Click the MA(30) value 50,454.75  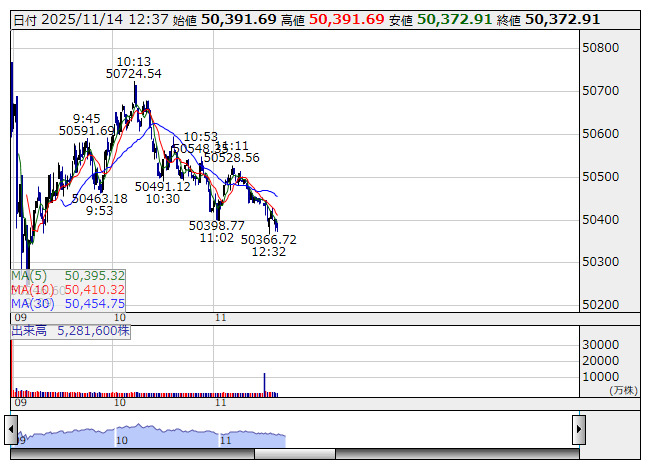tap(95, 304)
